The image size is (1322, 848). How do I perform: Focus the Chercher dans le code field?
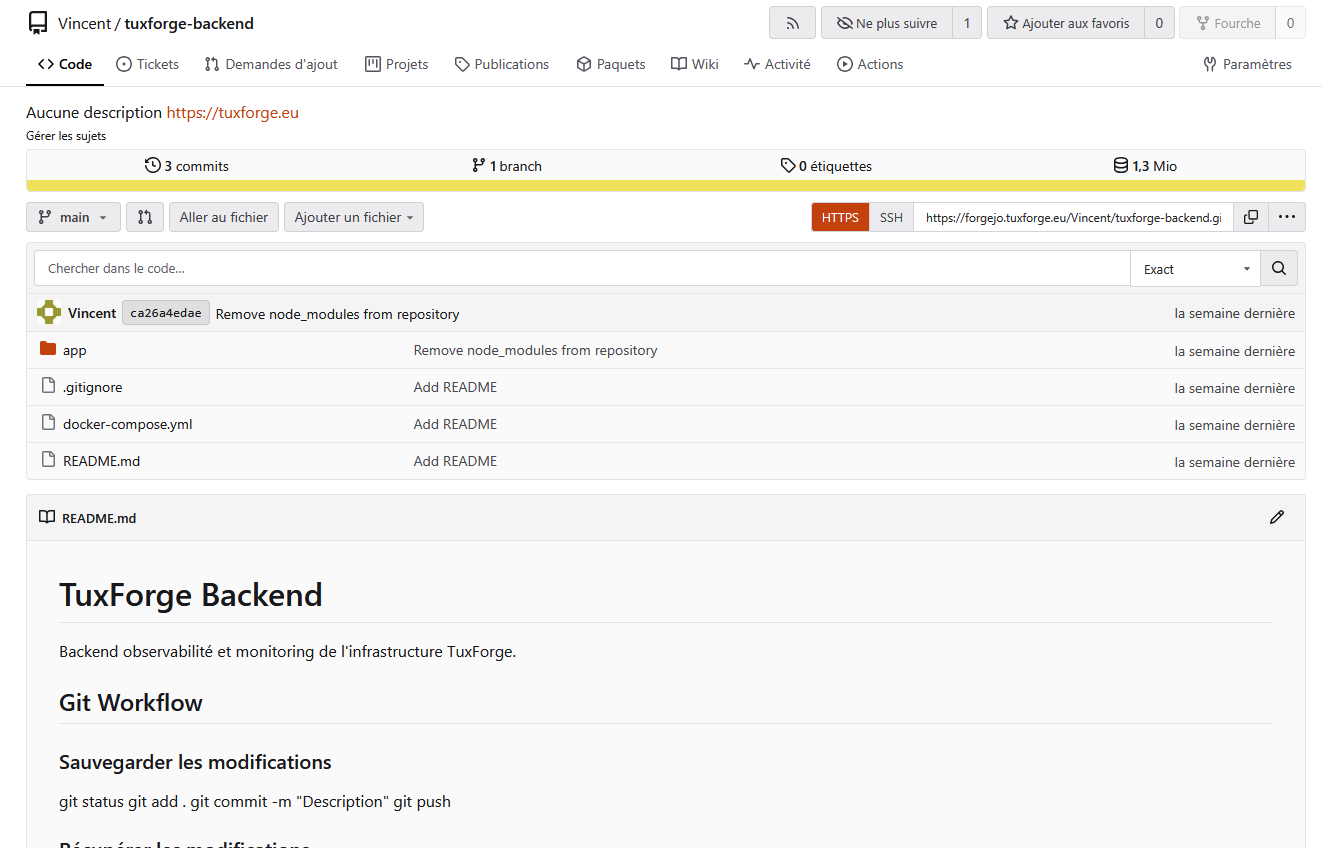click(x=582, y=268)
